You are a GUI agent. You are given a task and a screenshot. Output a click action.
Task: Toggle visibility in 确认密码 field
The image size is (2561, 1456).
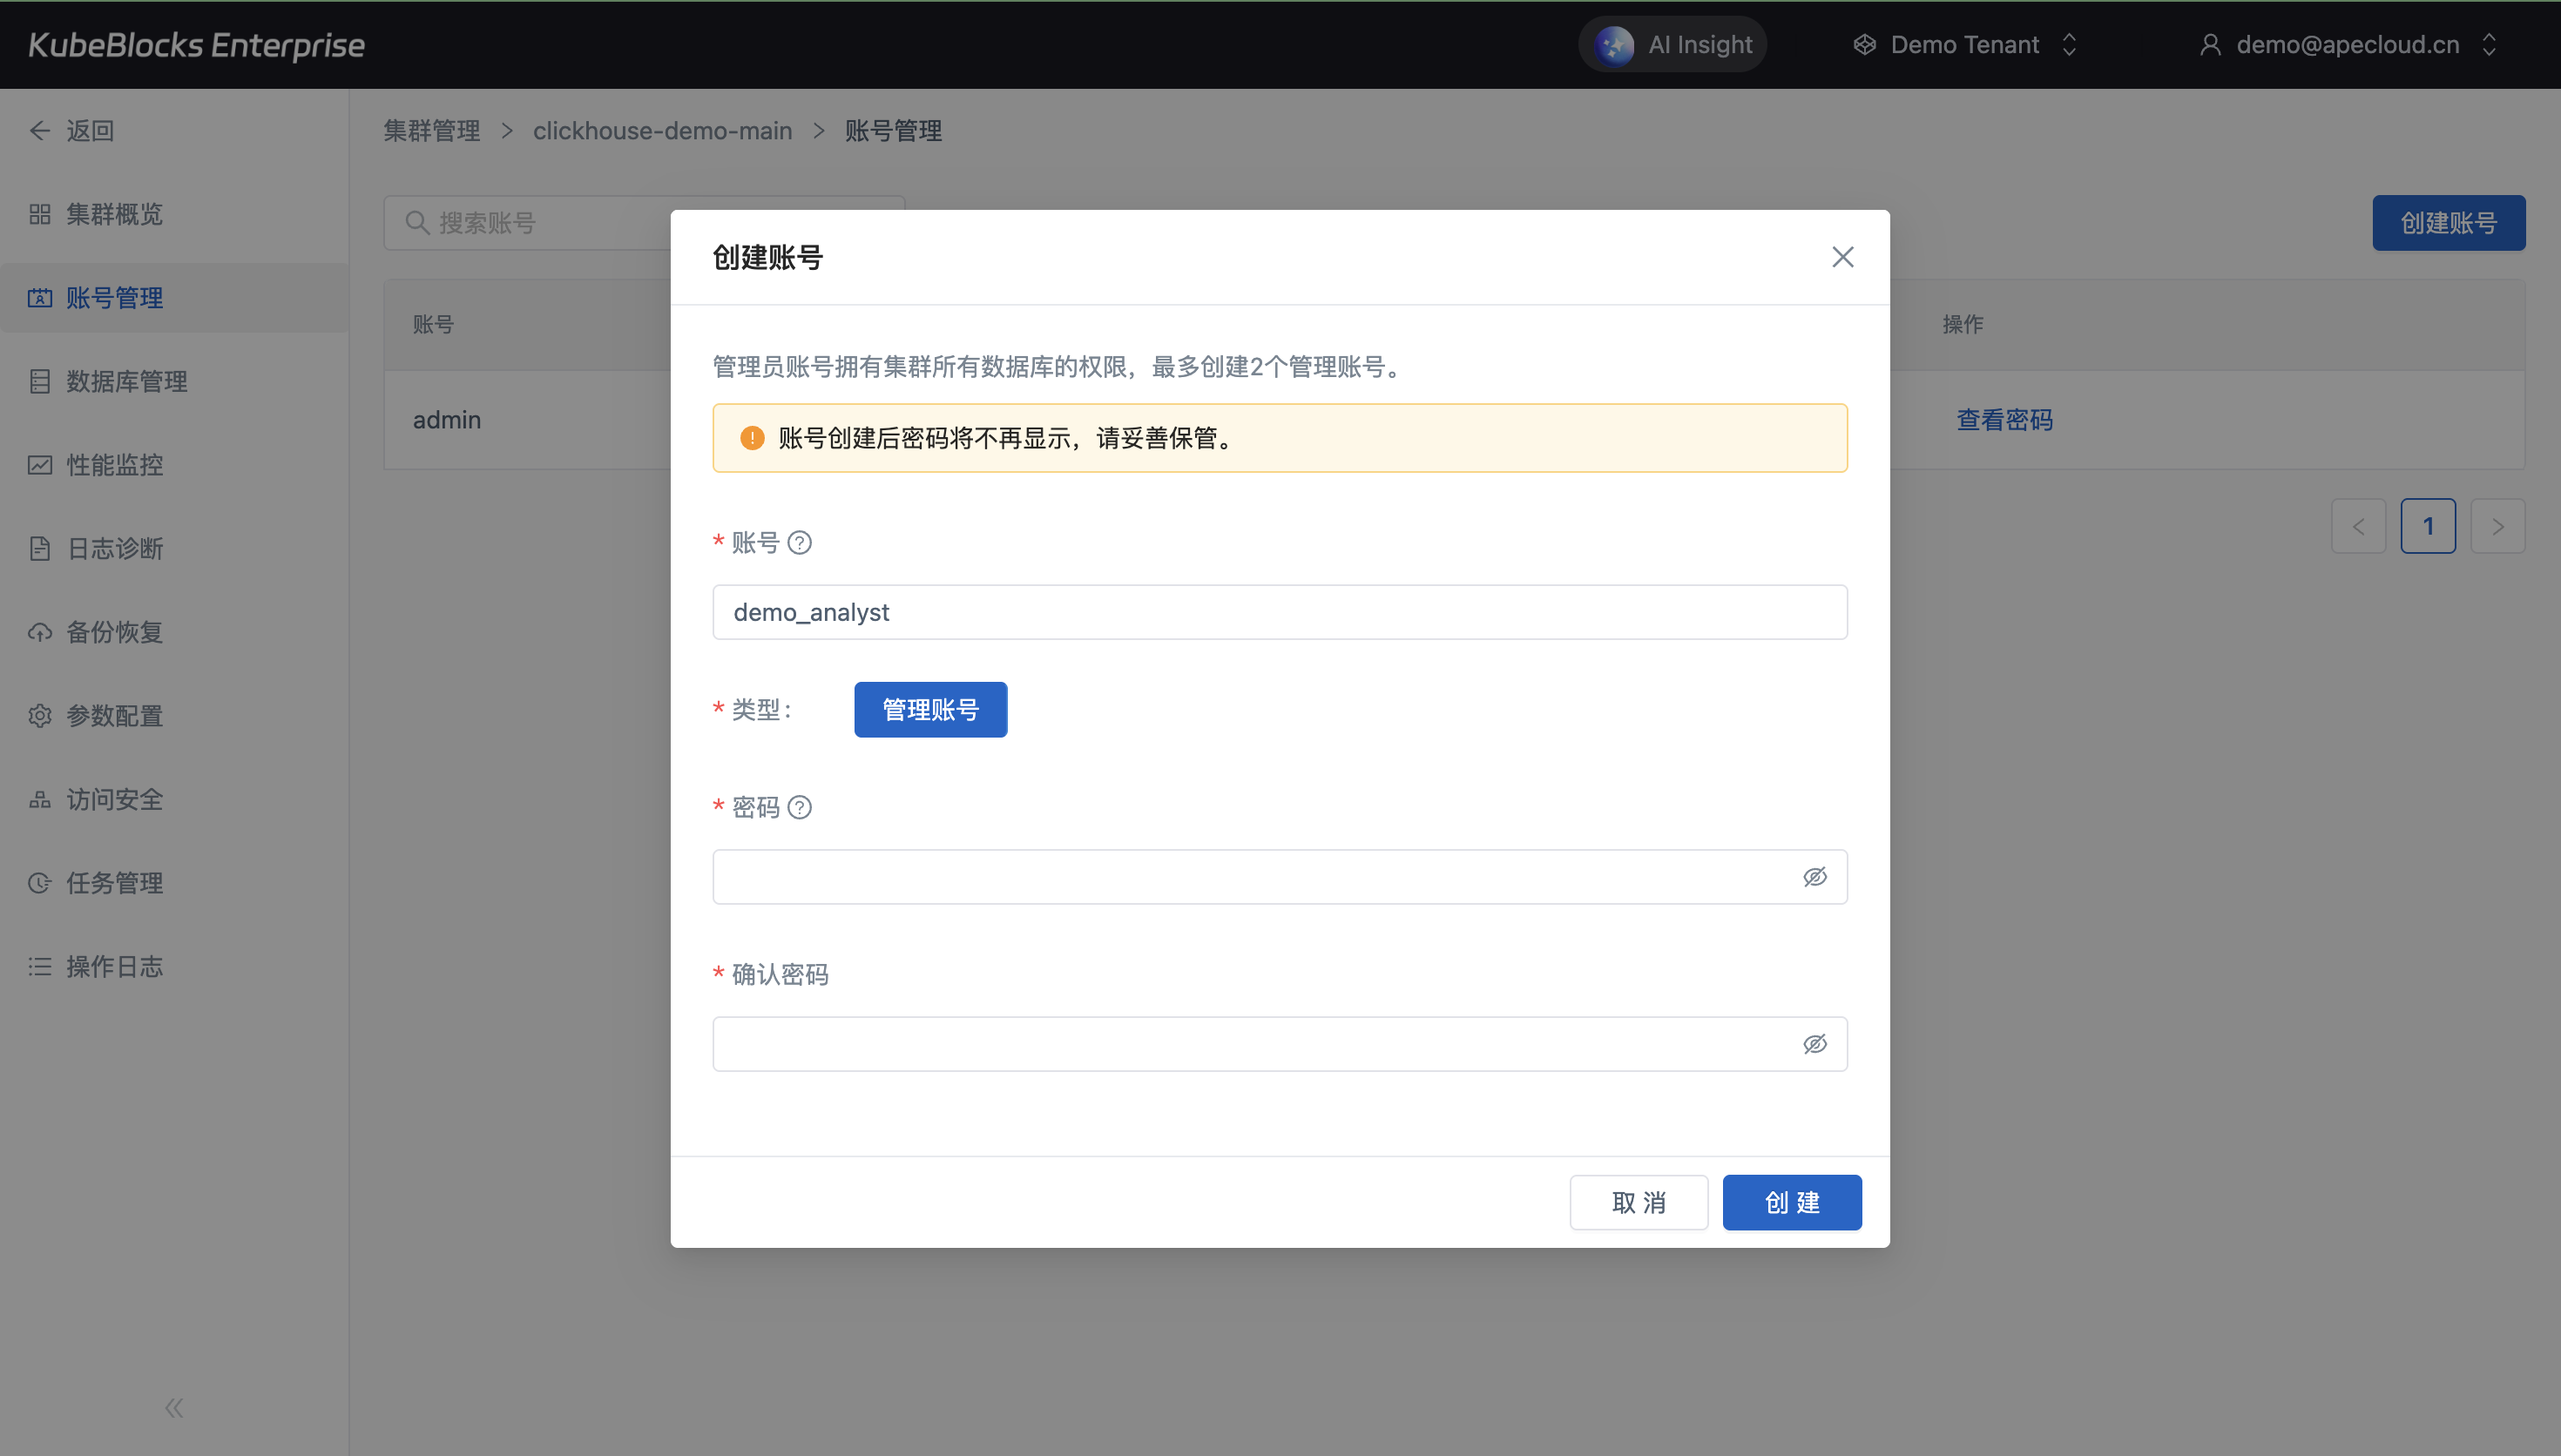(x=1814, y=1044)
